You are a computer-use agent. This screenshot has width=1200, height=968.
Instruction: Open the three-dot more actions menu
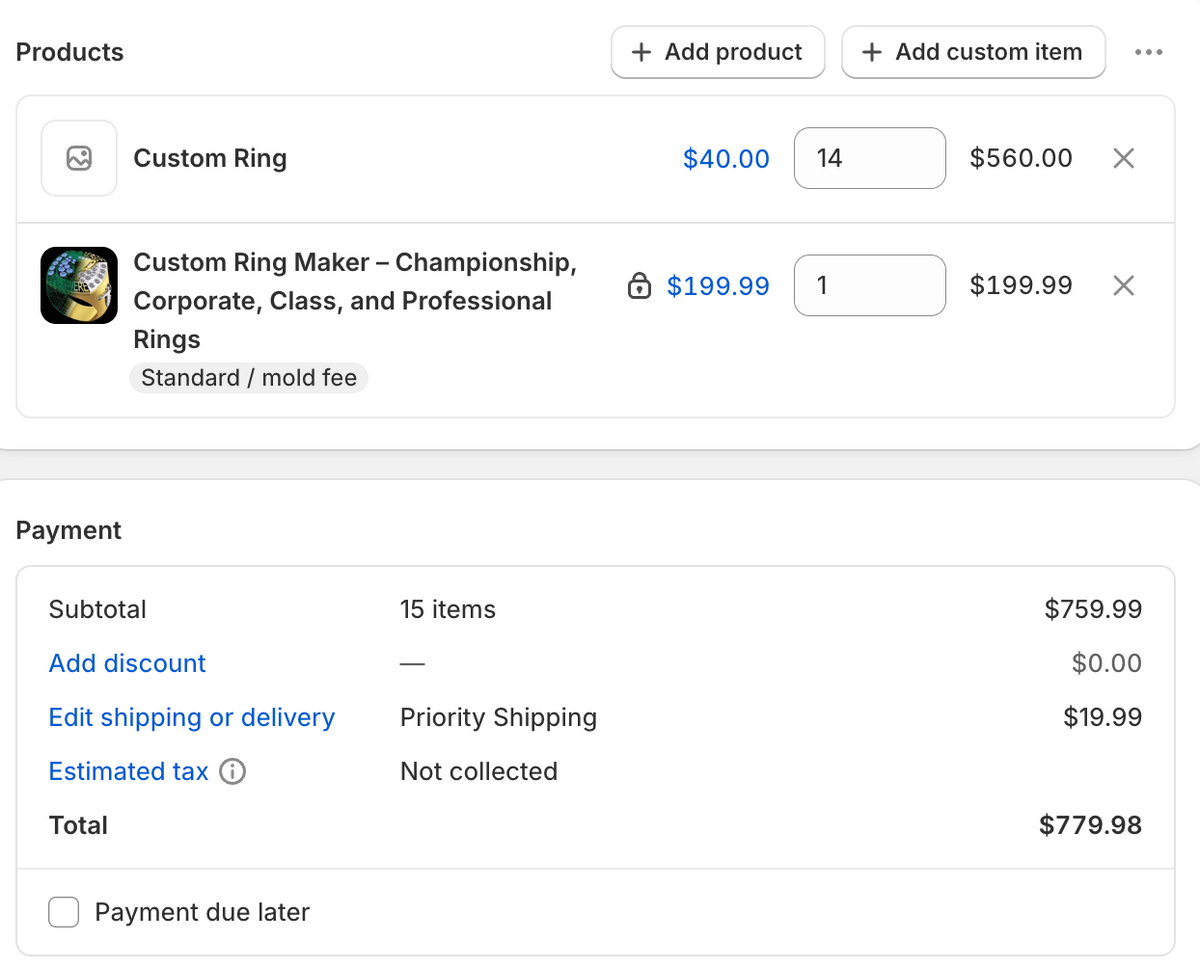pyautogui.click(x=1148, y=52)
